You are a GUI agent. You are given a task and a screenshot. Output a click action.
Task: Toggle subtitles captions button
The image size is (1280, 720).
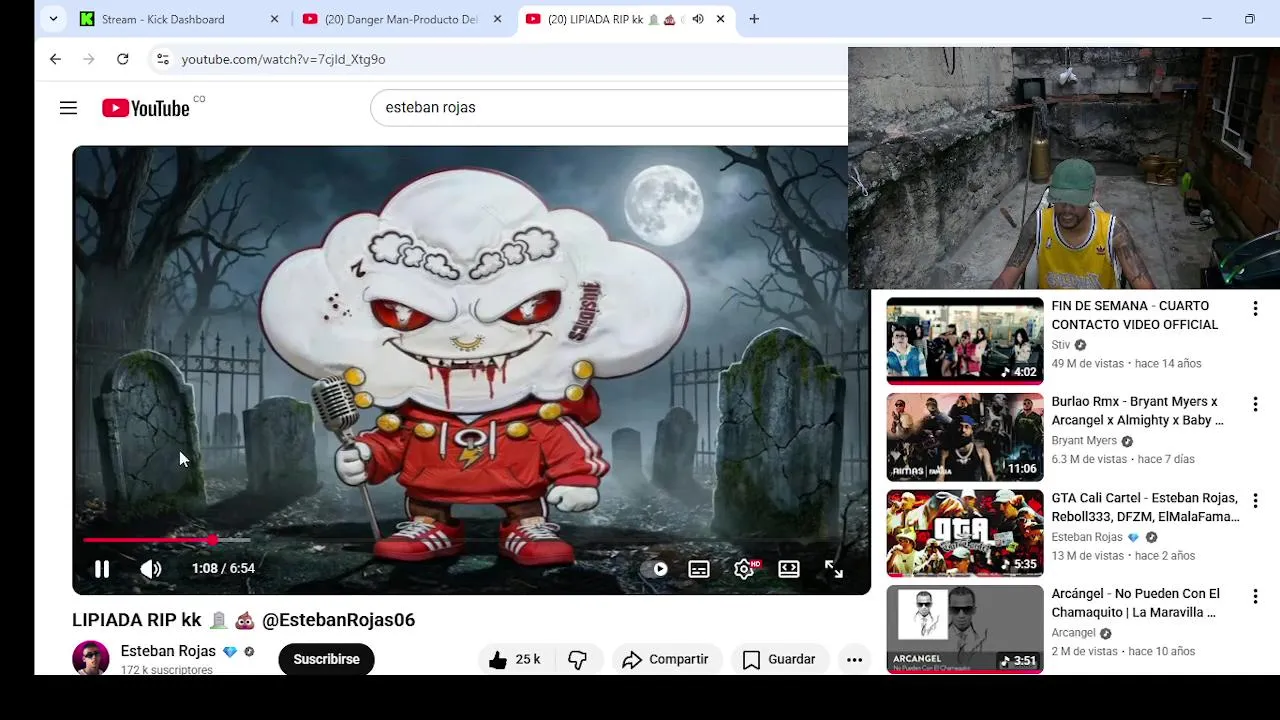click(x=699, y=569)
